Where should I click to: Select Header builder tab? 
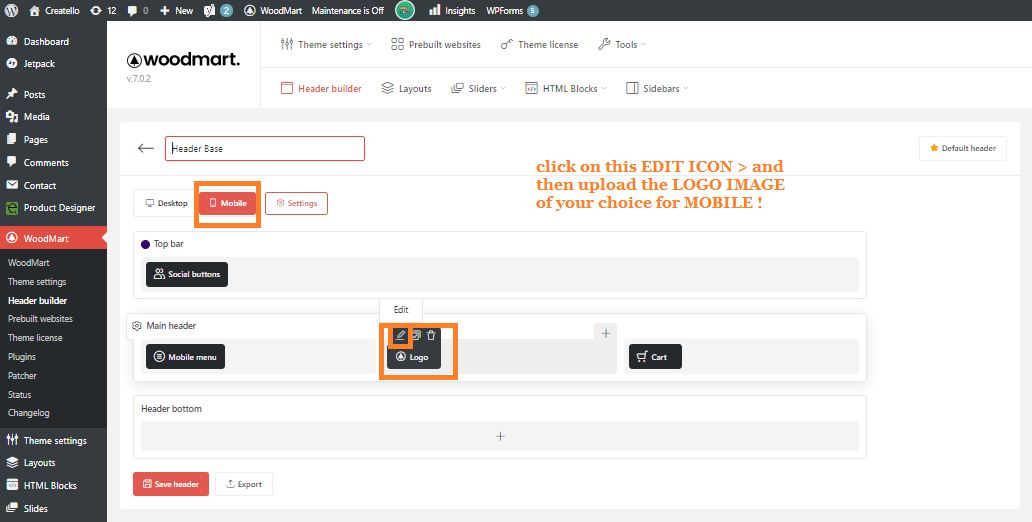(x=321, y=88)
